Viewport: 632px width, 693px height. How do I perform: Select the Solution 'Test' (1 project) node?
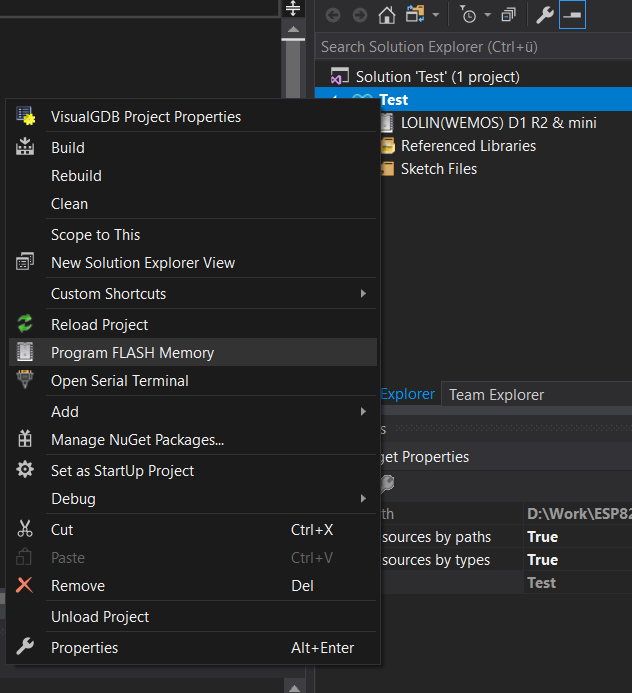pos(438,77)
